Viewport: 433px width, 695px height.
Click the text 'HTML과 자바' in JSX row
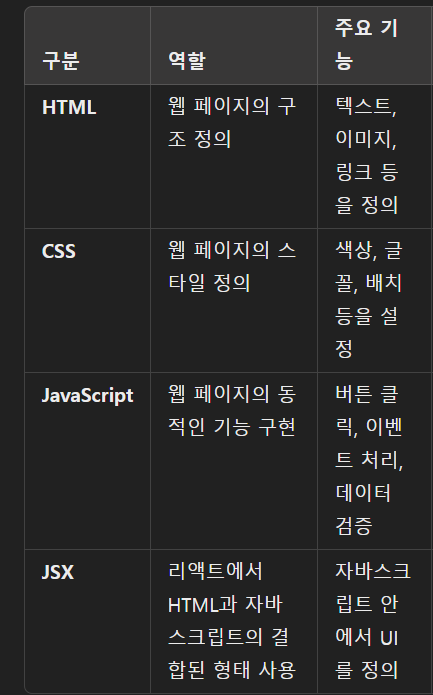225,605
